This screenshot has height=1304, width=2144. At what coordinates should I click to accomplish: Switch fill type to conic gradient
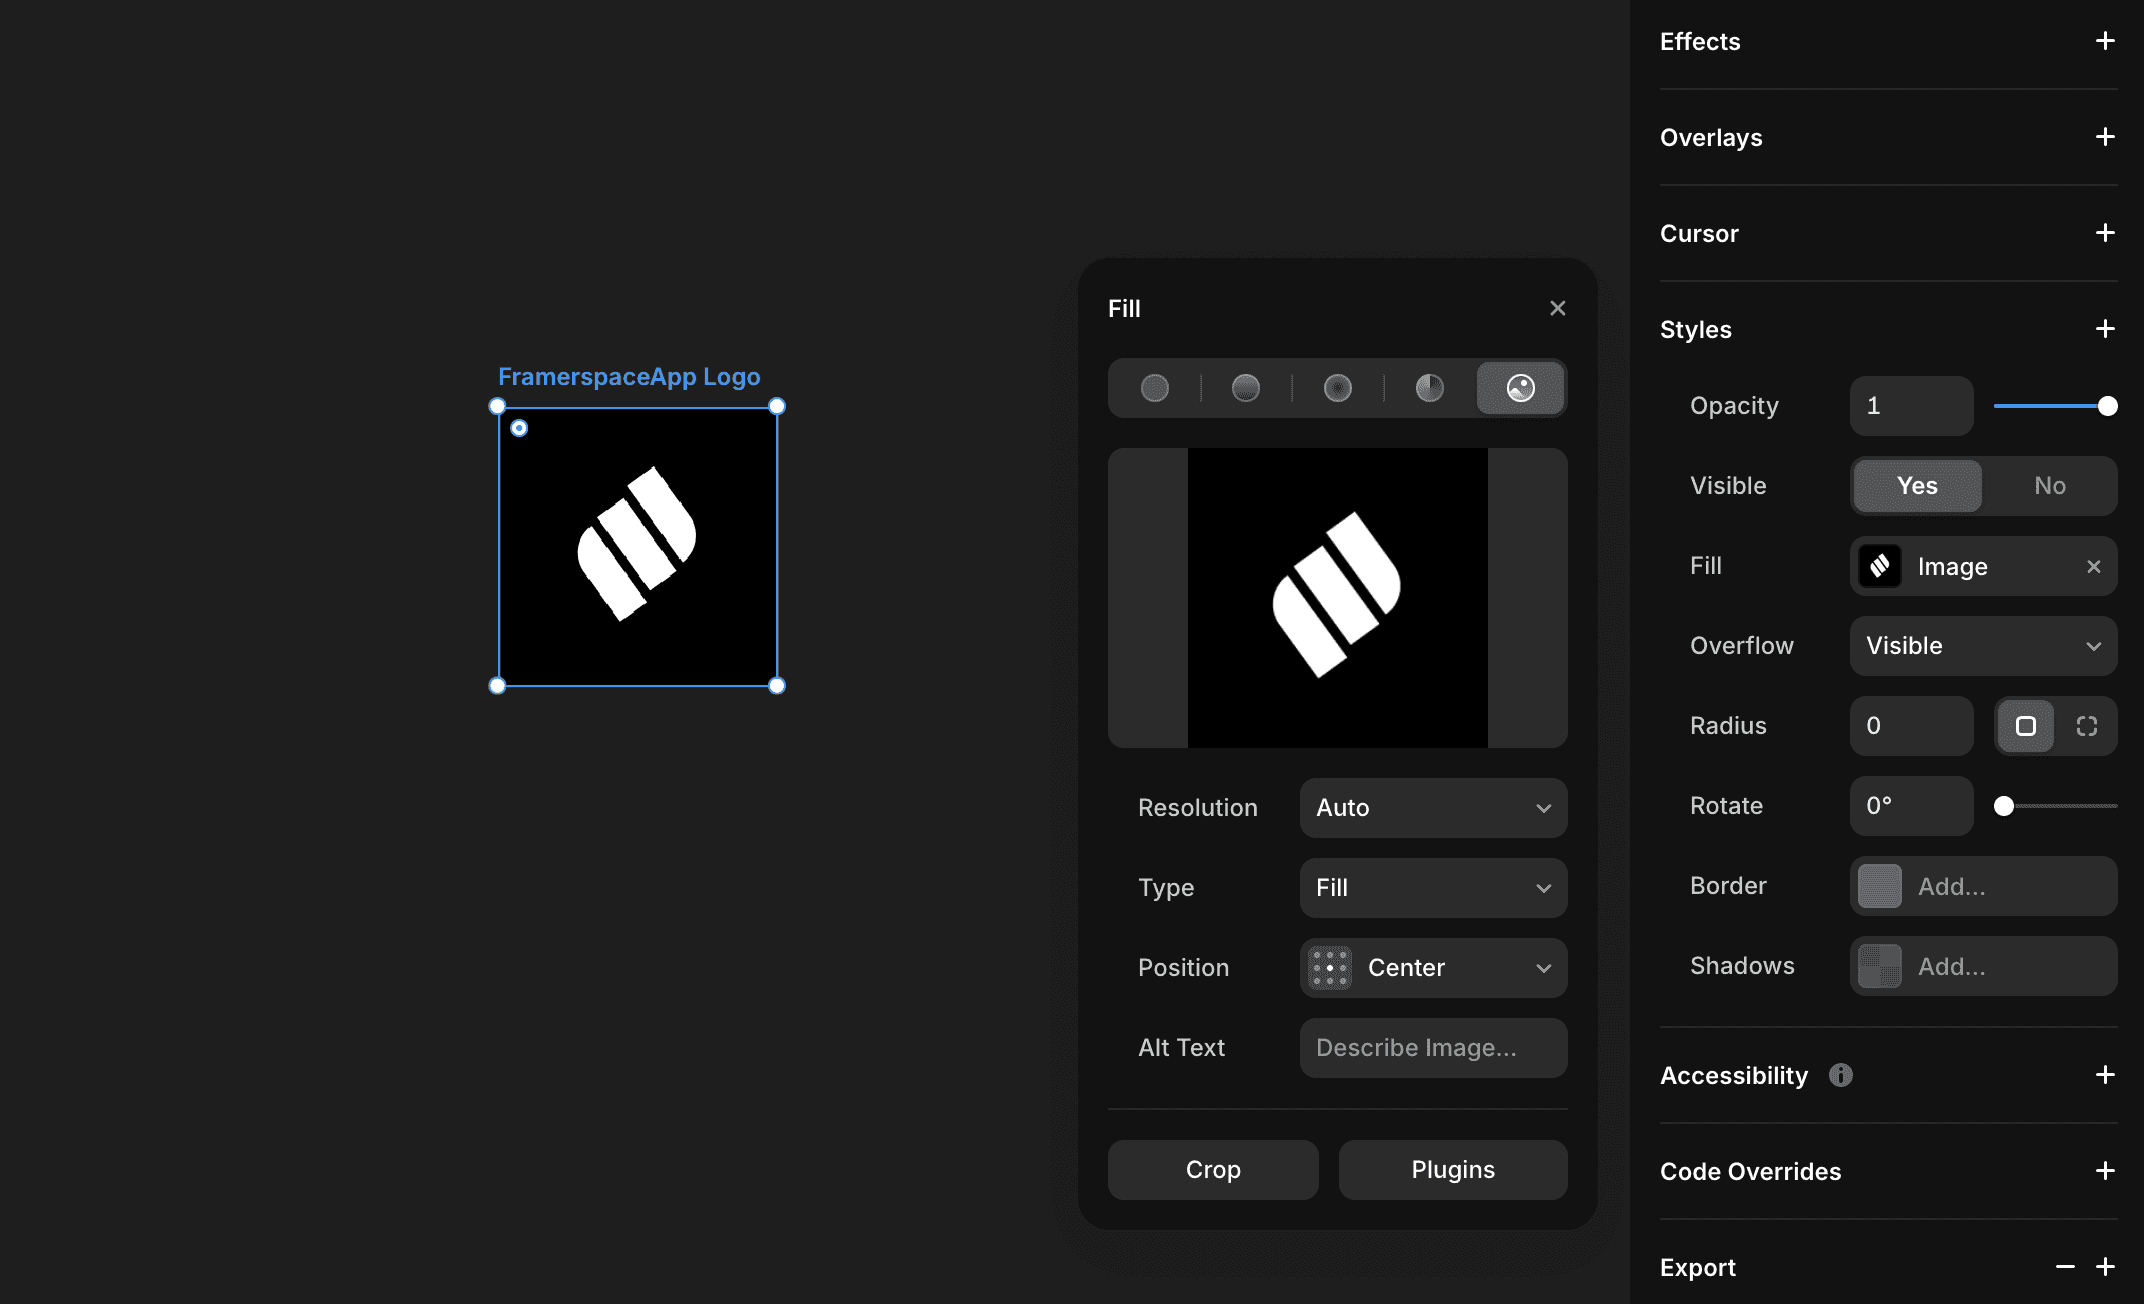(x=1430, y=388)
